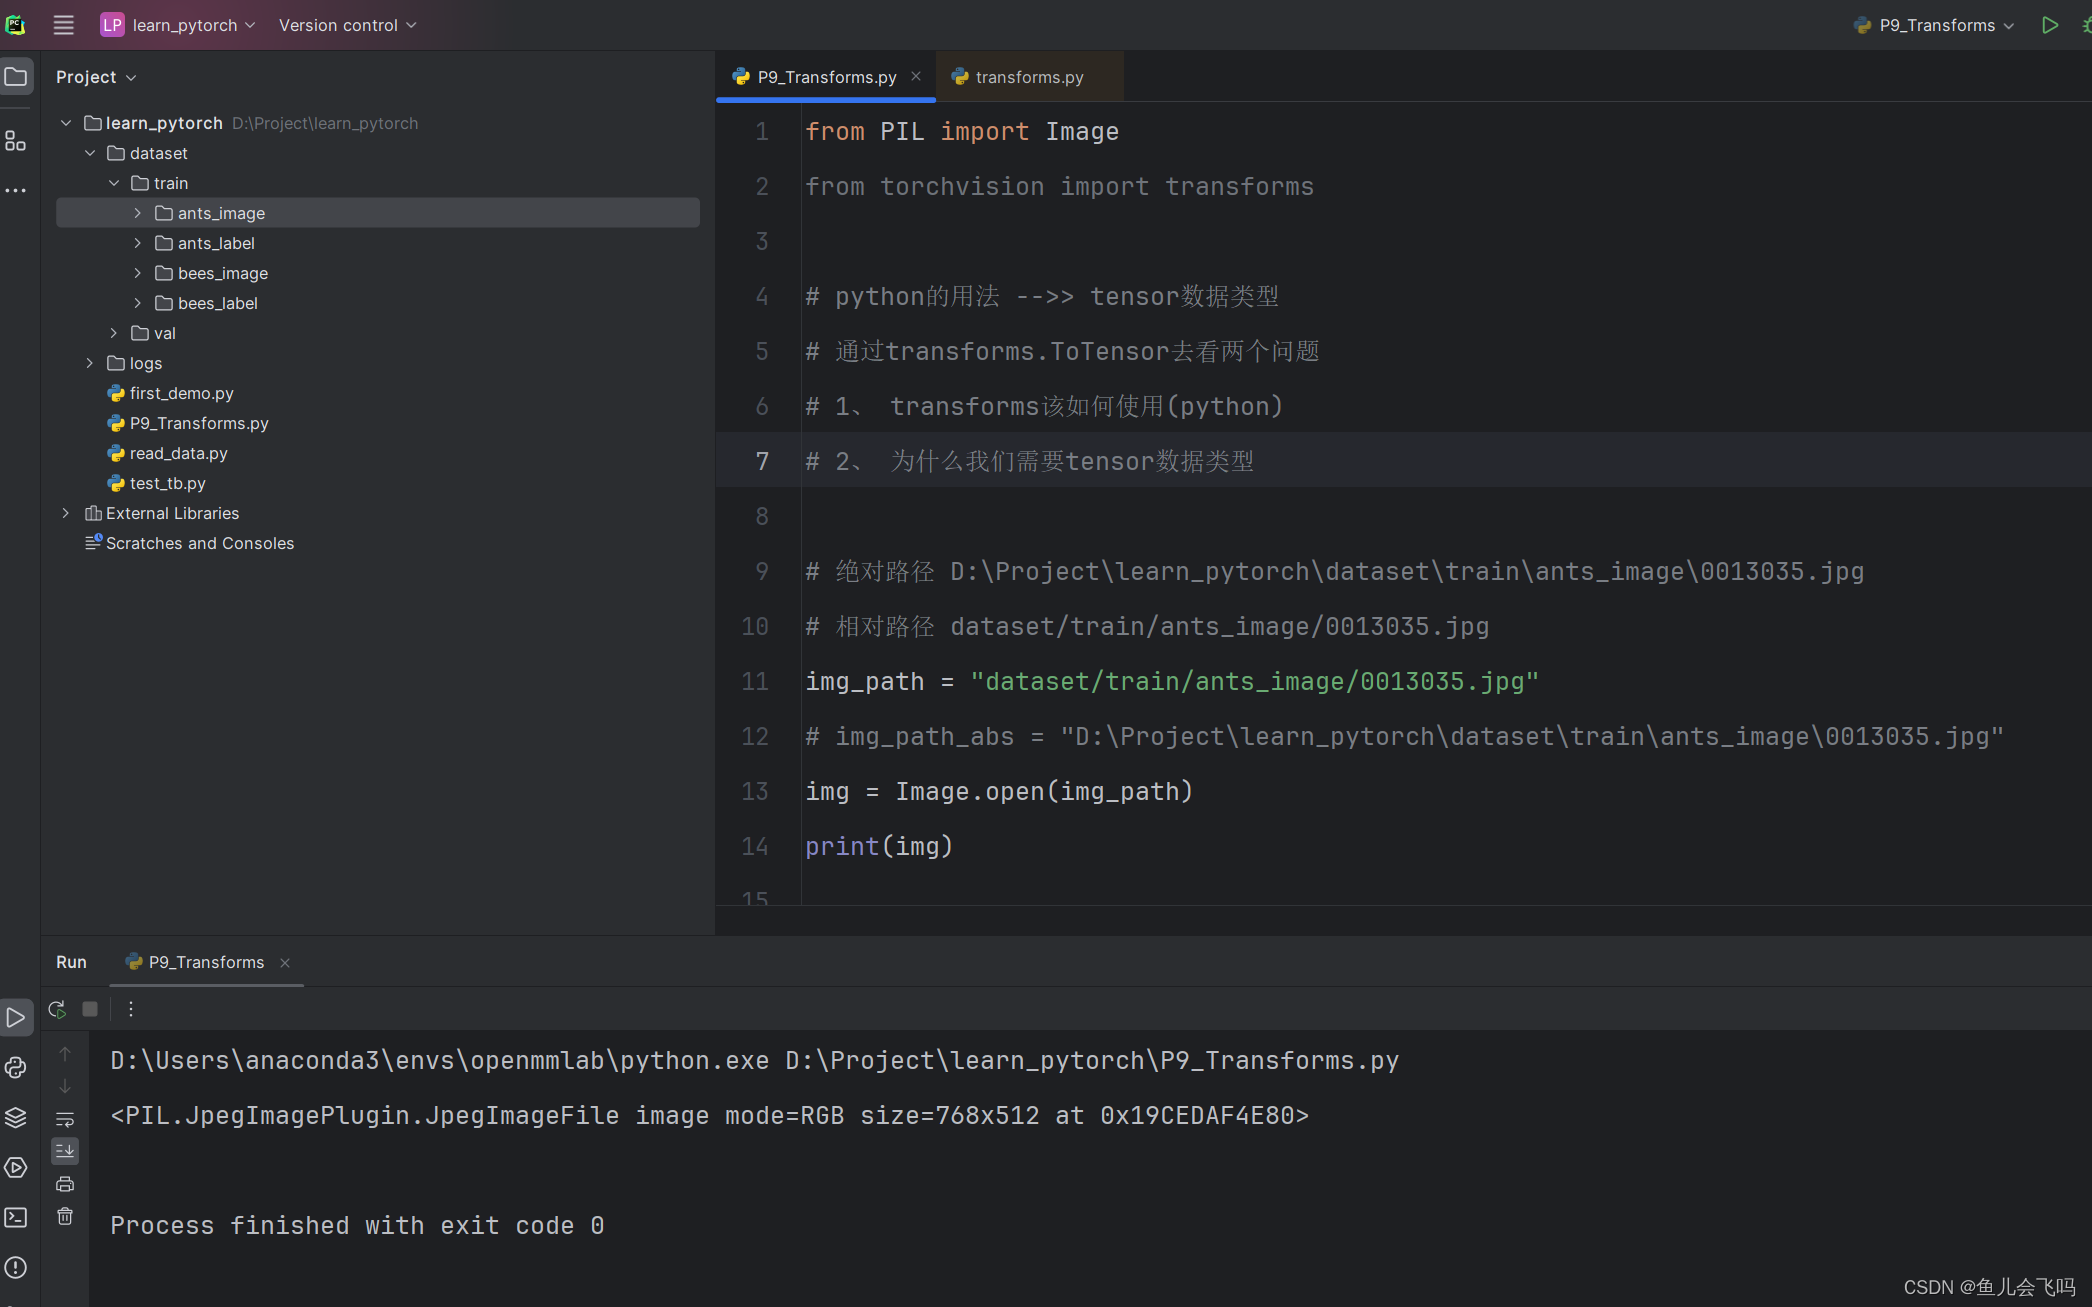Open the Python Console tool window

15,1067
